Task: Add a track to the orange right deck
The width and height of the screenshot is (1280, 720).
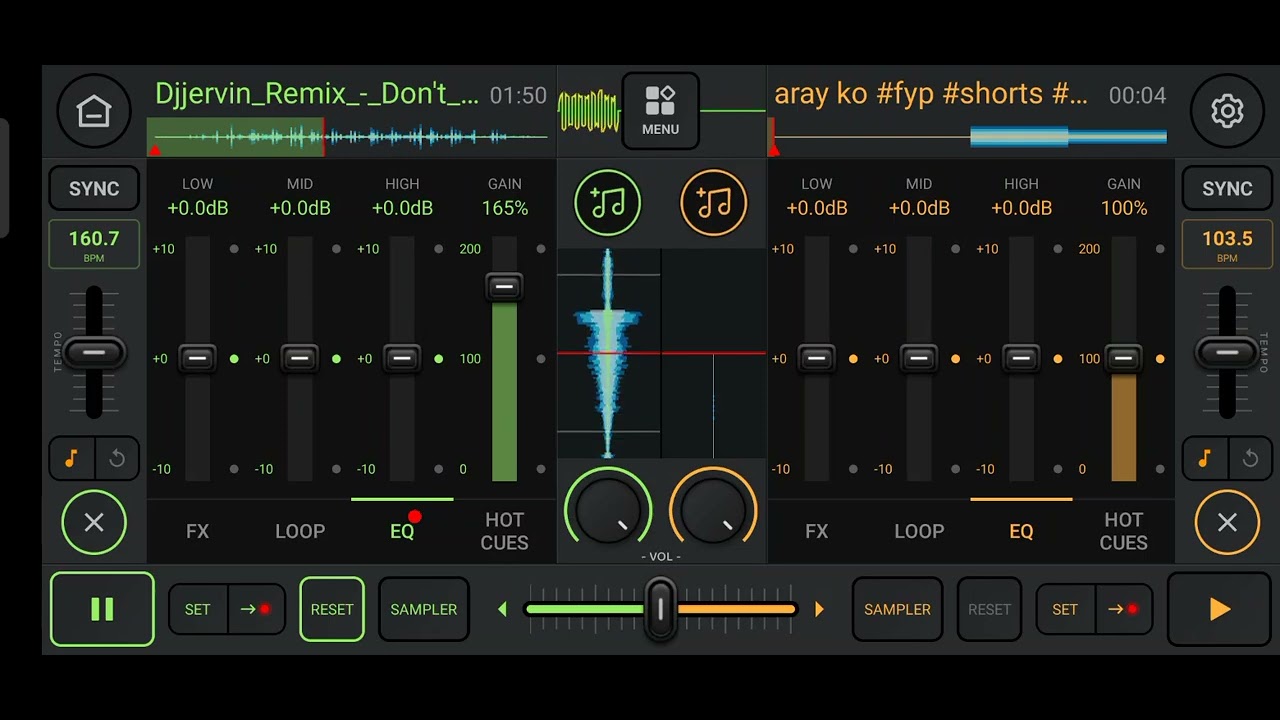Action: 713,203
